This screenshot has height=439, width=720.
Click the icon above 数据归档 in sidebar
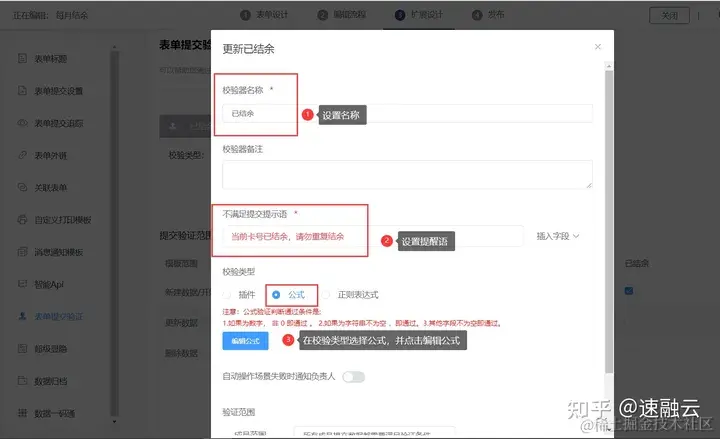click(x=22, y=349)
